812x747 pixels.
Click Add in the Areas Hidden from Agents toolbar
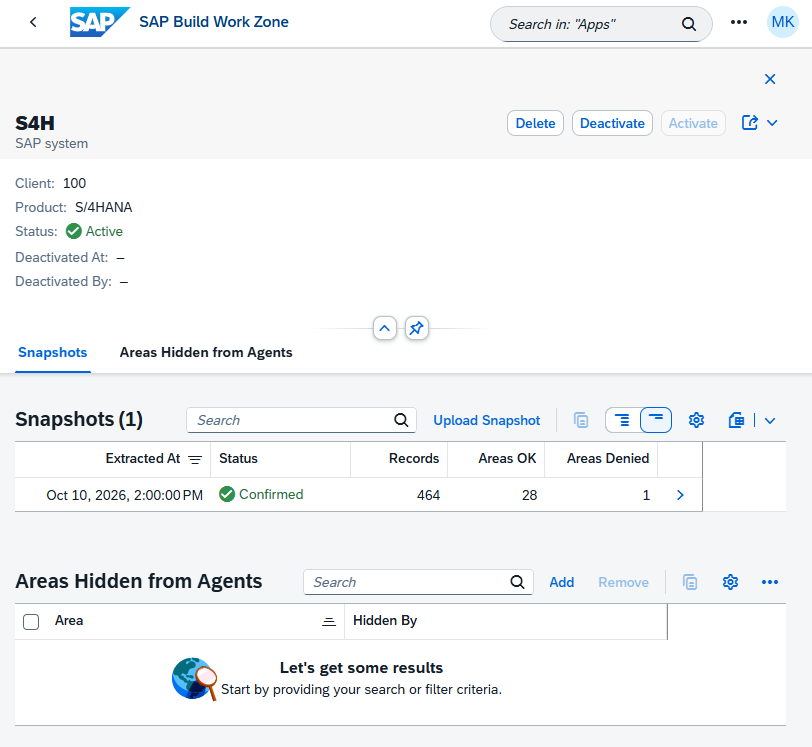562,582
